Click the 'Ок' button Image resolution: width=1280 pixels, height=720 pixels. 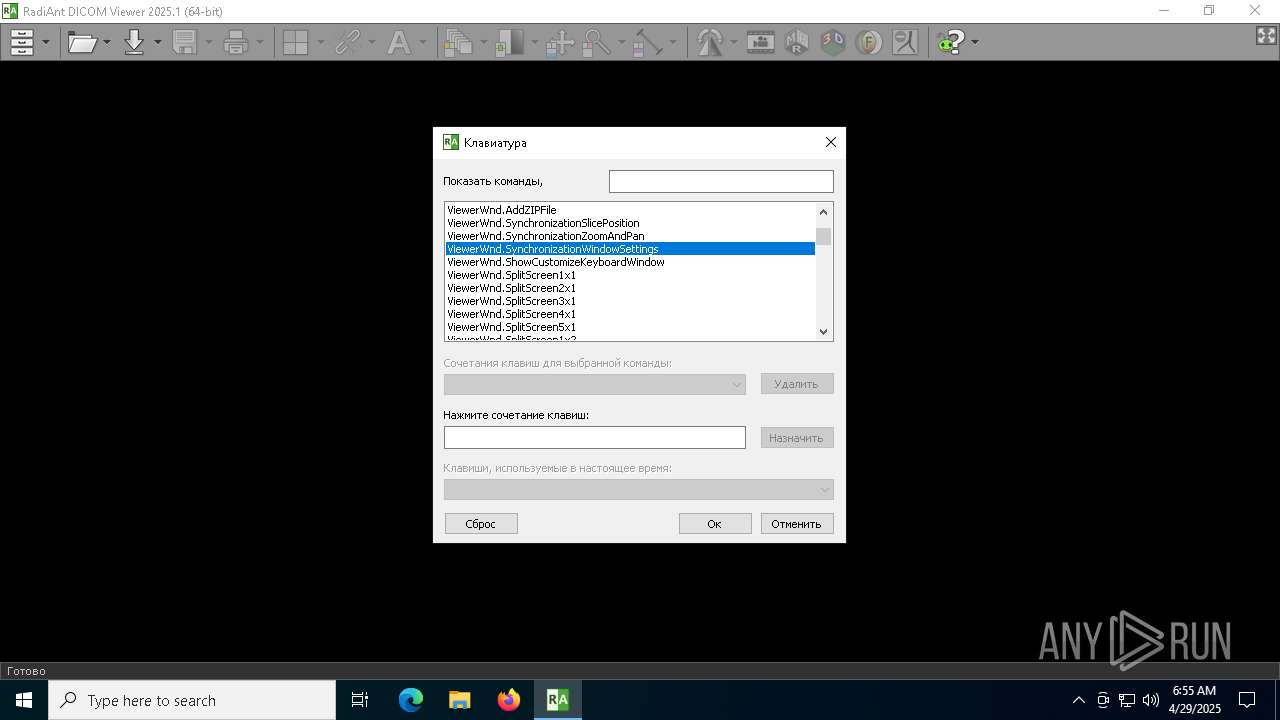click(x=715, y=523)
